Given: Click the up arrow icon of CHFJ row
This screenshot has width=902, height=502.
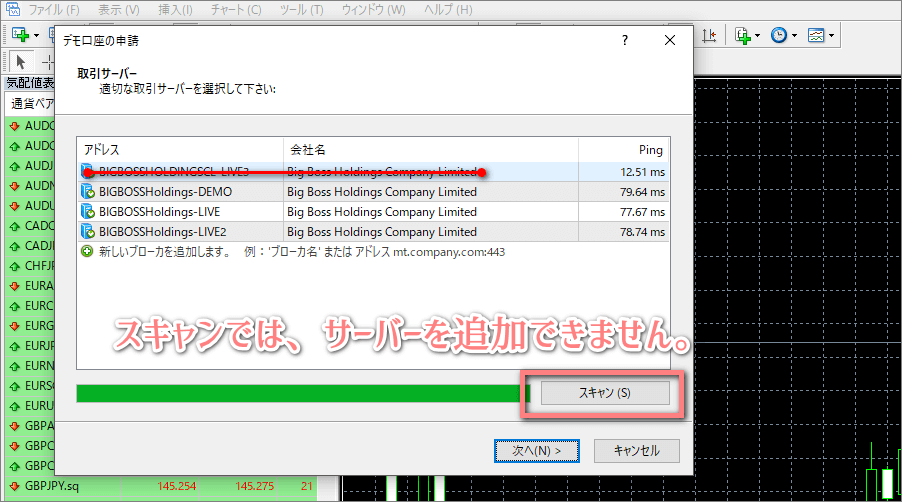Looking at the screenshot, I should 15,266.
